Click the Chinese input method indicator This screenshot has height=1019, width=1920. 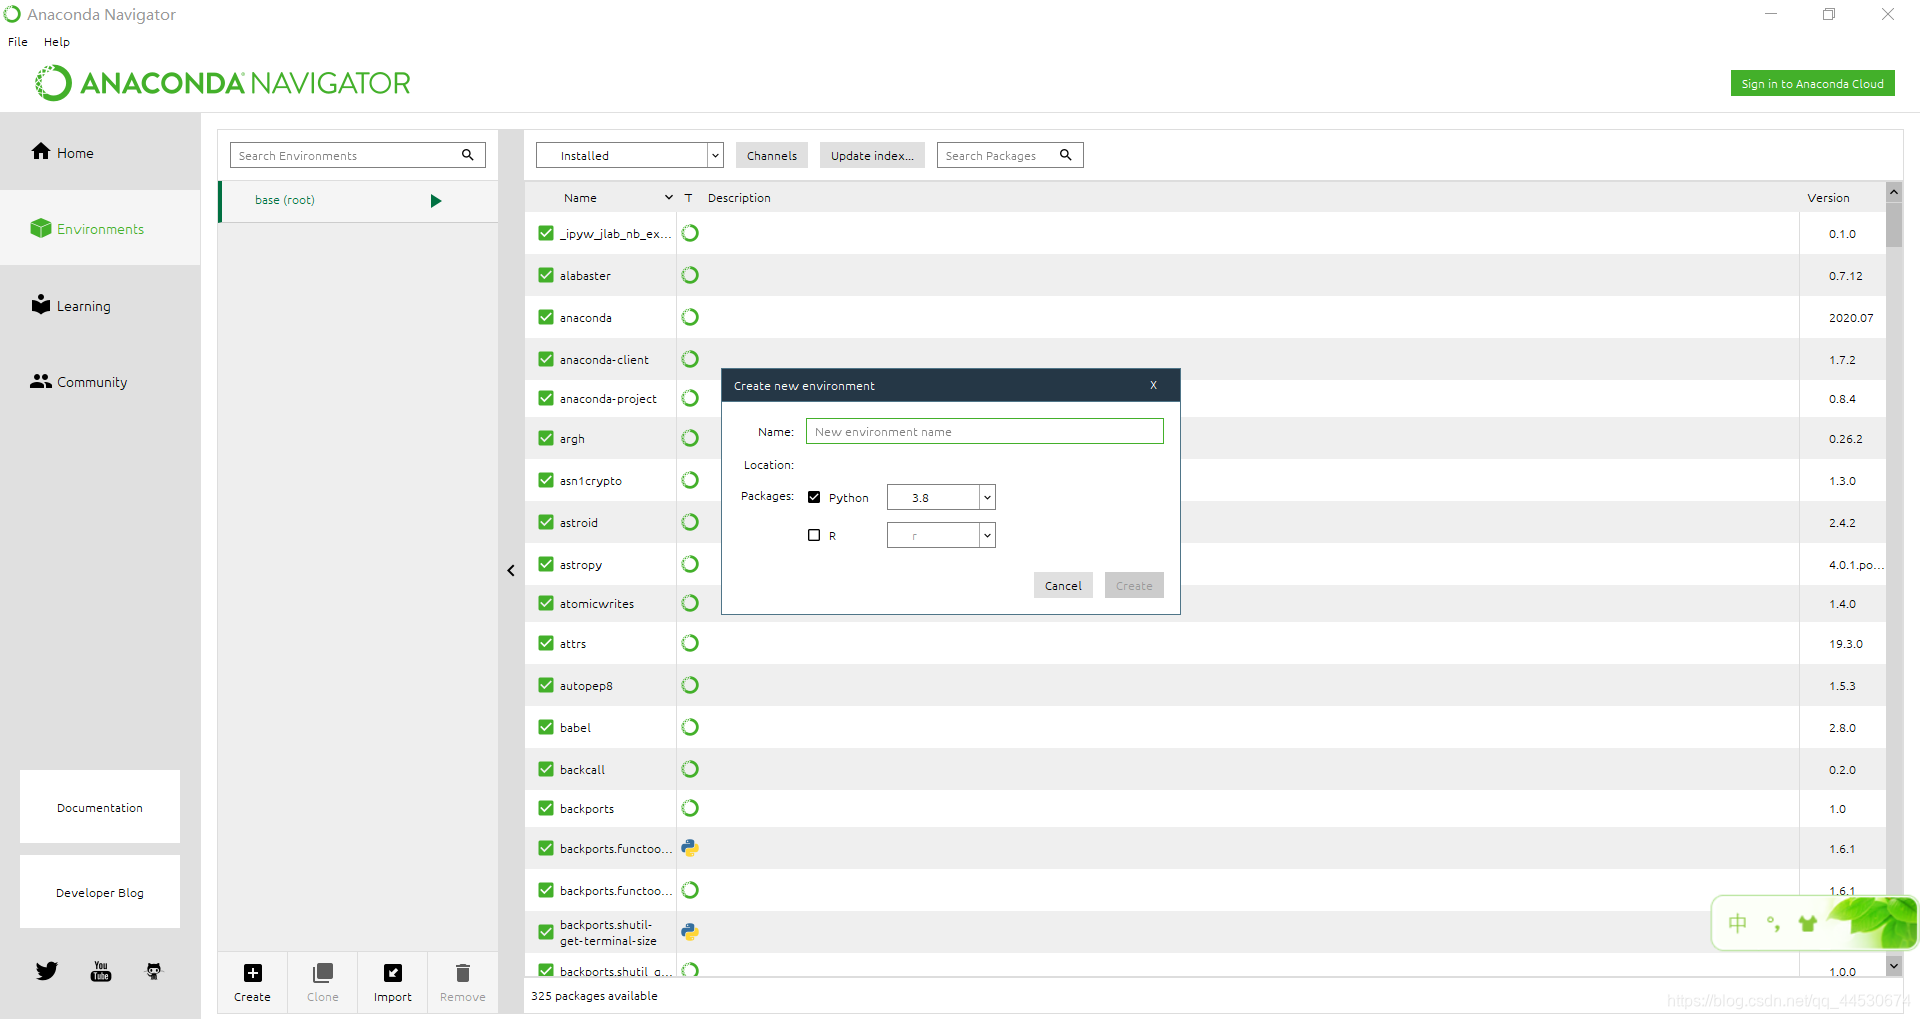(1738, 923)
